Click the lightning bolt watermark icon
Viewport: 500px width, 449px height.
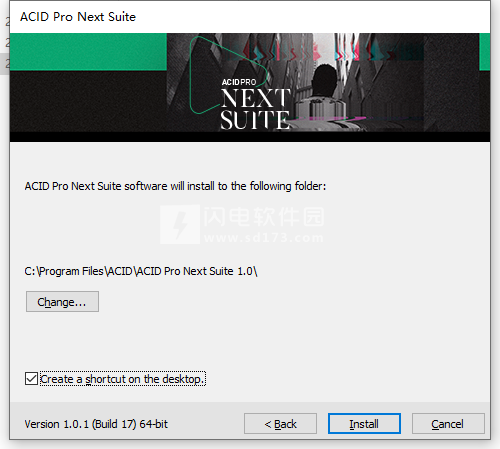[x=180, y=224]
